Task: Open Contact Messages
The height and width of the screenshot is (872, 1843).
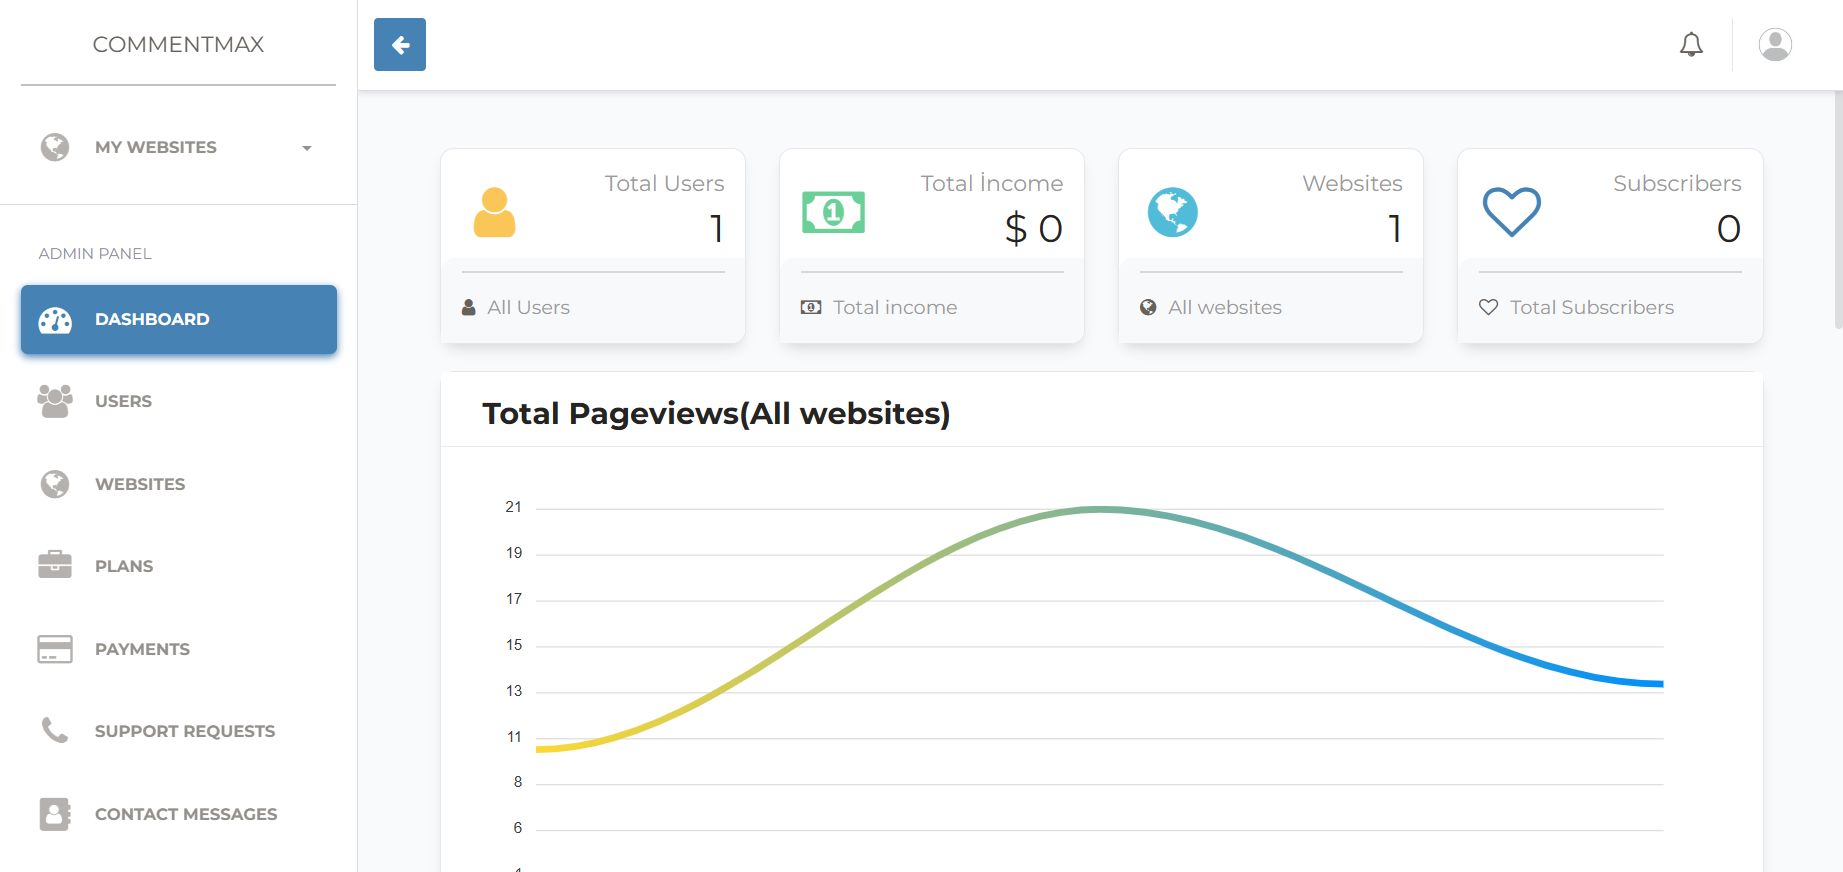Action: coord(186,814)
